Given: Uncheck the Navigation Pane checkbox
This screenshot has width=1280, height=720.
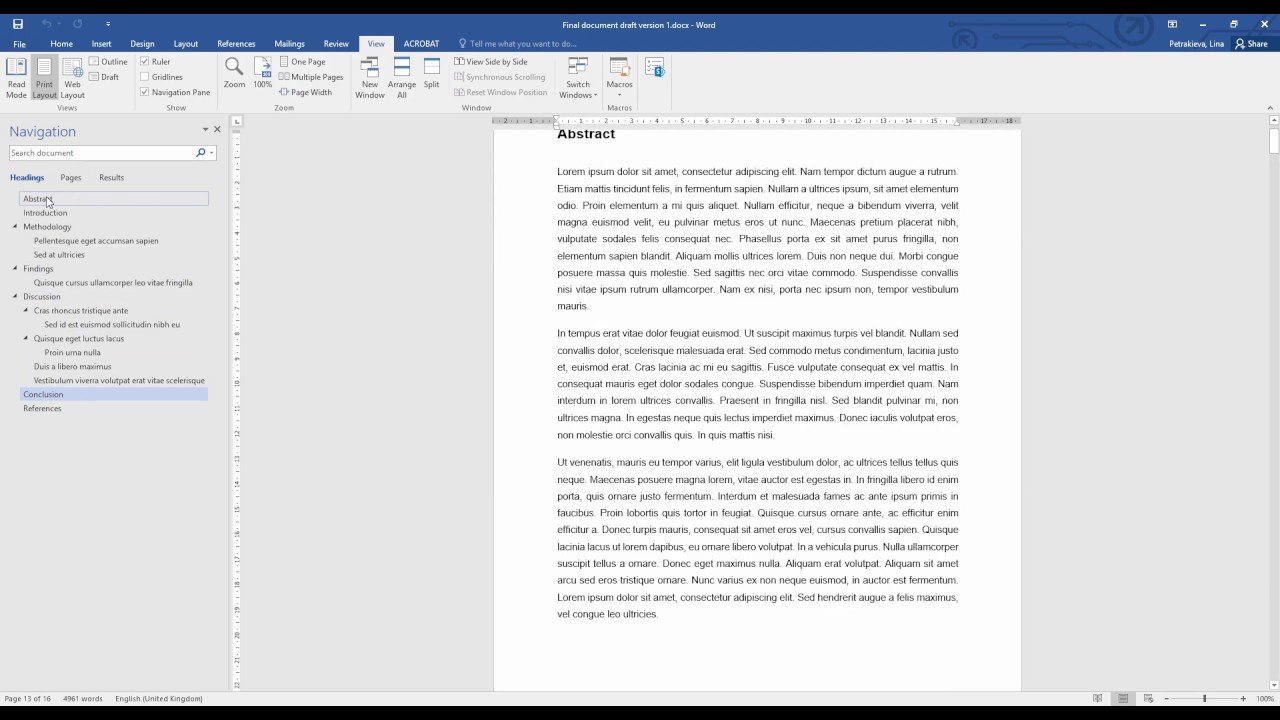Looking at the screenshot, I should (x=145, y=92).
